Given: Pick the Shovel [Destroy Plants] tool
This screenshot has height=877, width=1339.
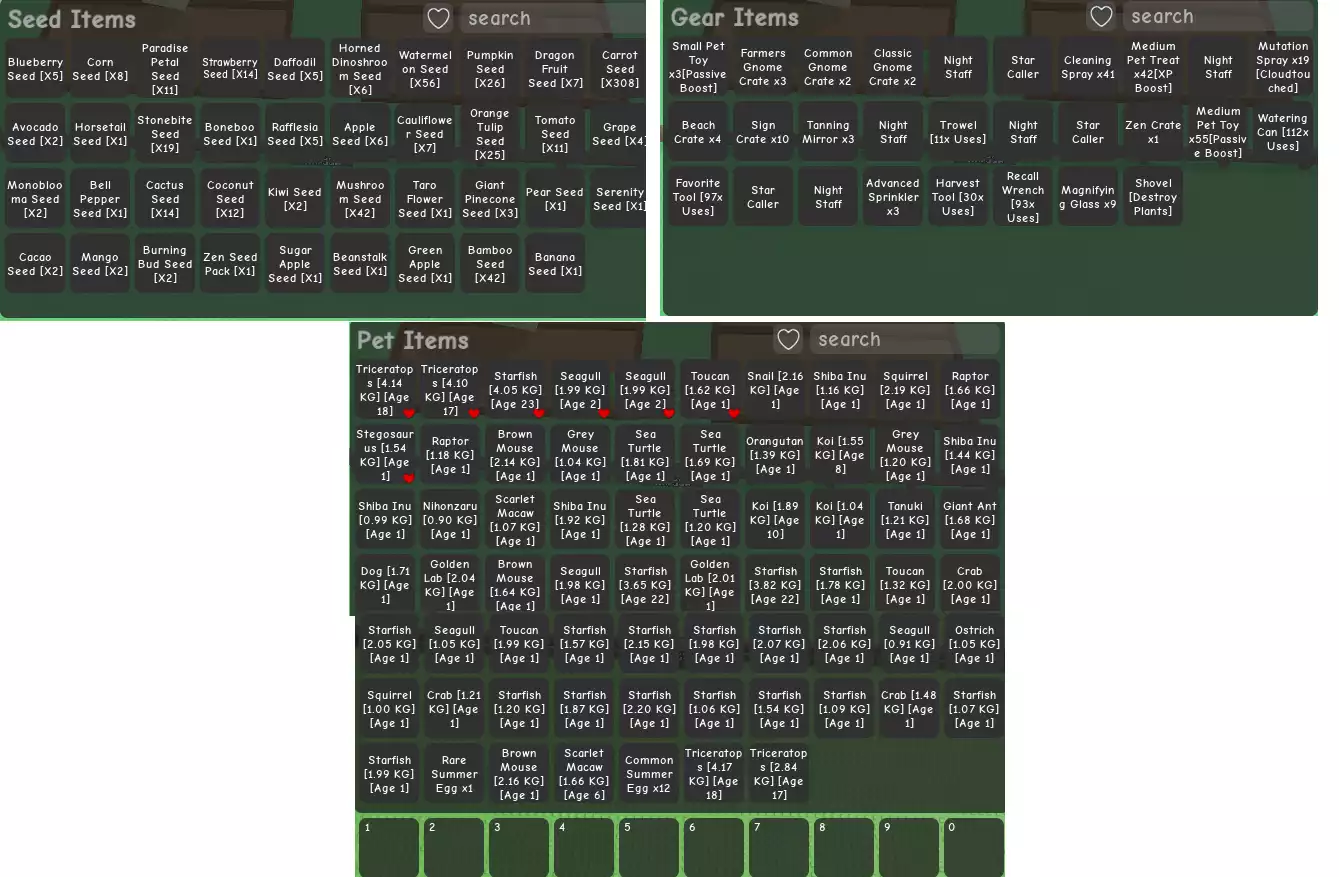Looking at the screenshot, I should click(x=1153, y=197).
